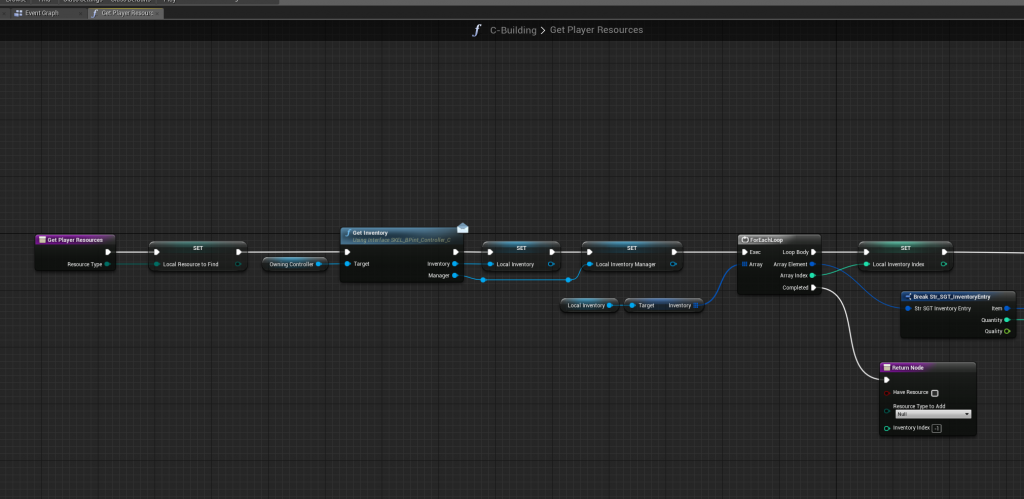
Task: Click the Inventory output pin on Get Inventory
Action: coord(455,264)
